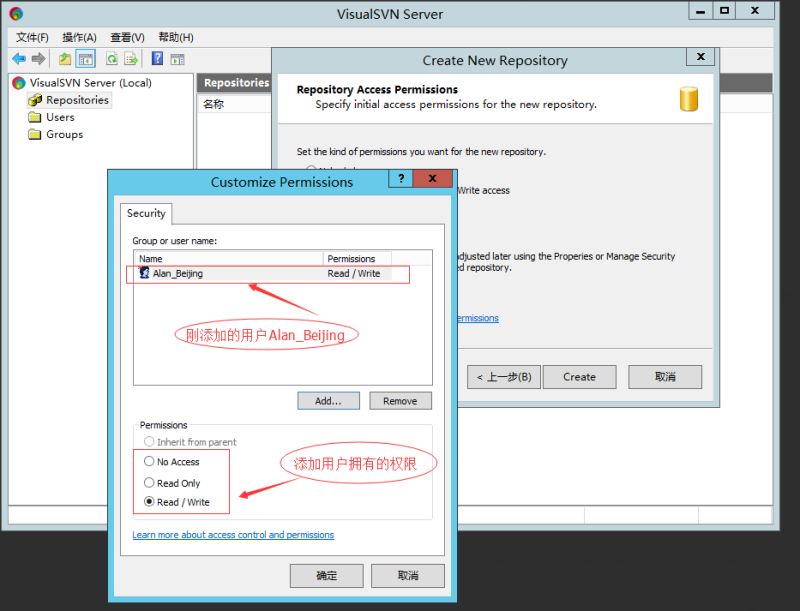This screenshot has height=611, width=800.
Task: Click the Permissions column header
Action: (357, 259)
